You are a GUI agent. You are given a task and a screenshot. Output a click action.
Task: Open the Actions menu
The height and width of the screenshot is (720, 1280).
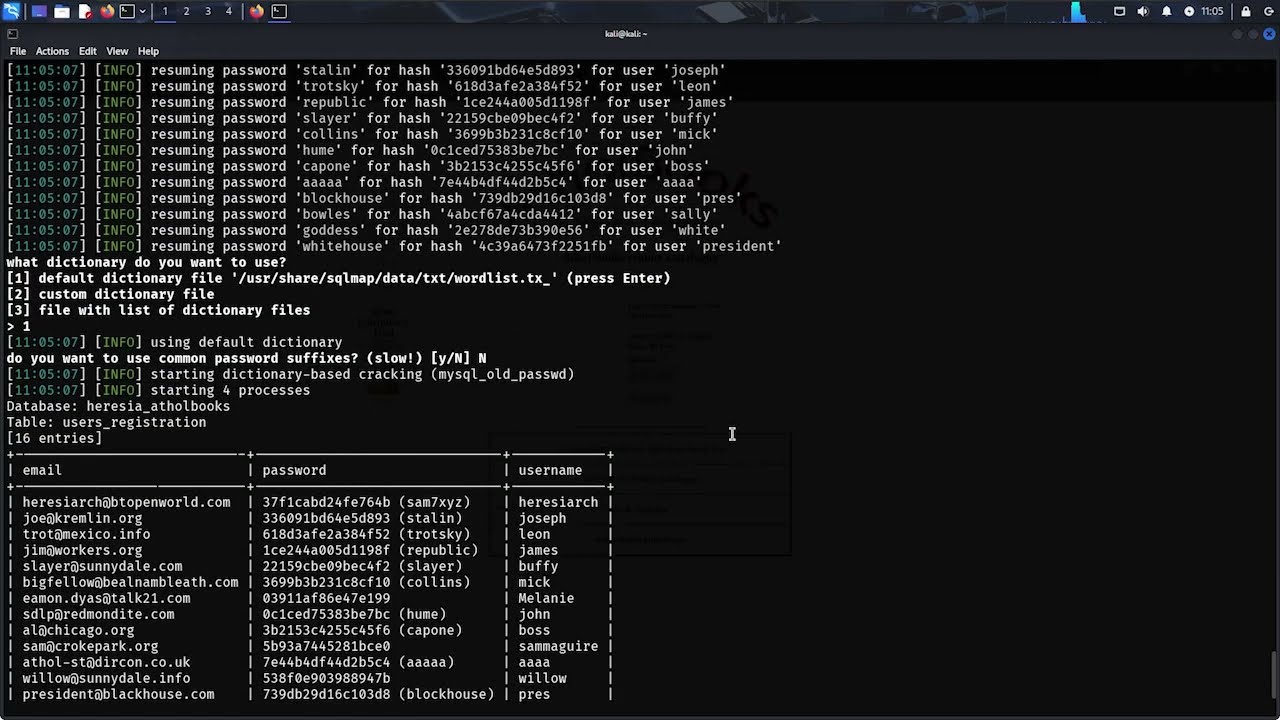[x=52, y=51]
